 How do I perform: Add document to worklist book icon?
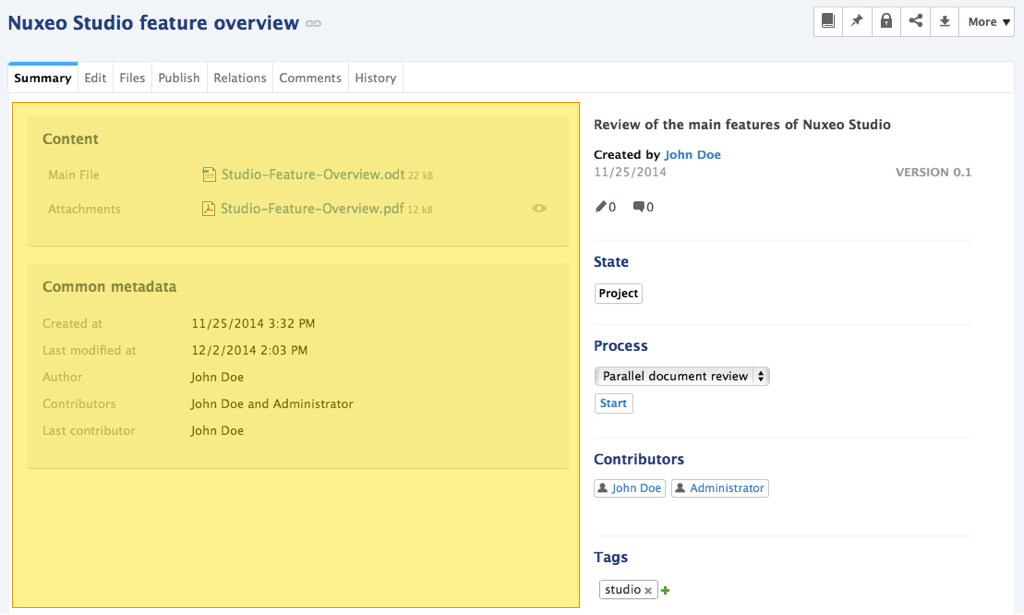tap(828, 22)
